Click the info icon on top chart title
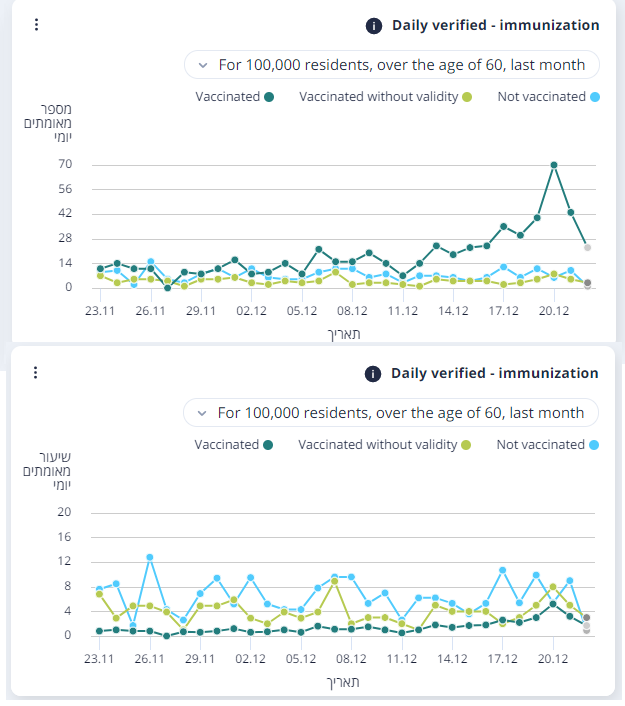The height and width of the screenshot is (706, 625). [375, 26]
